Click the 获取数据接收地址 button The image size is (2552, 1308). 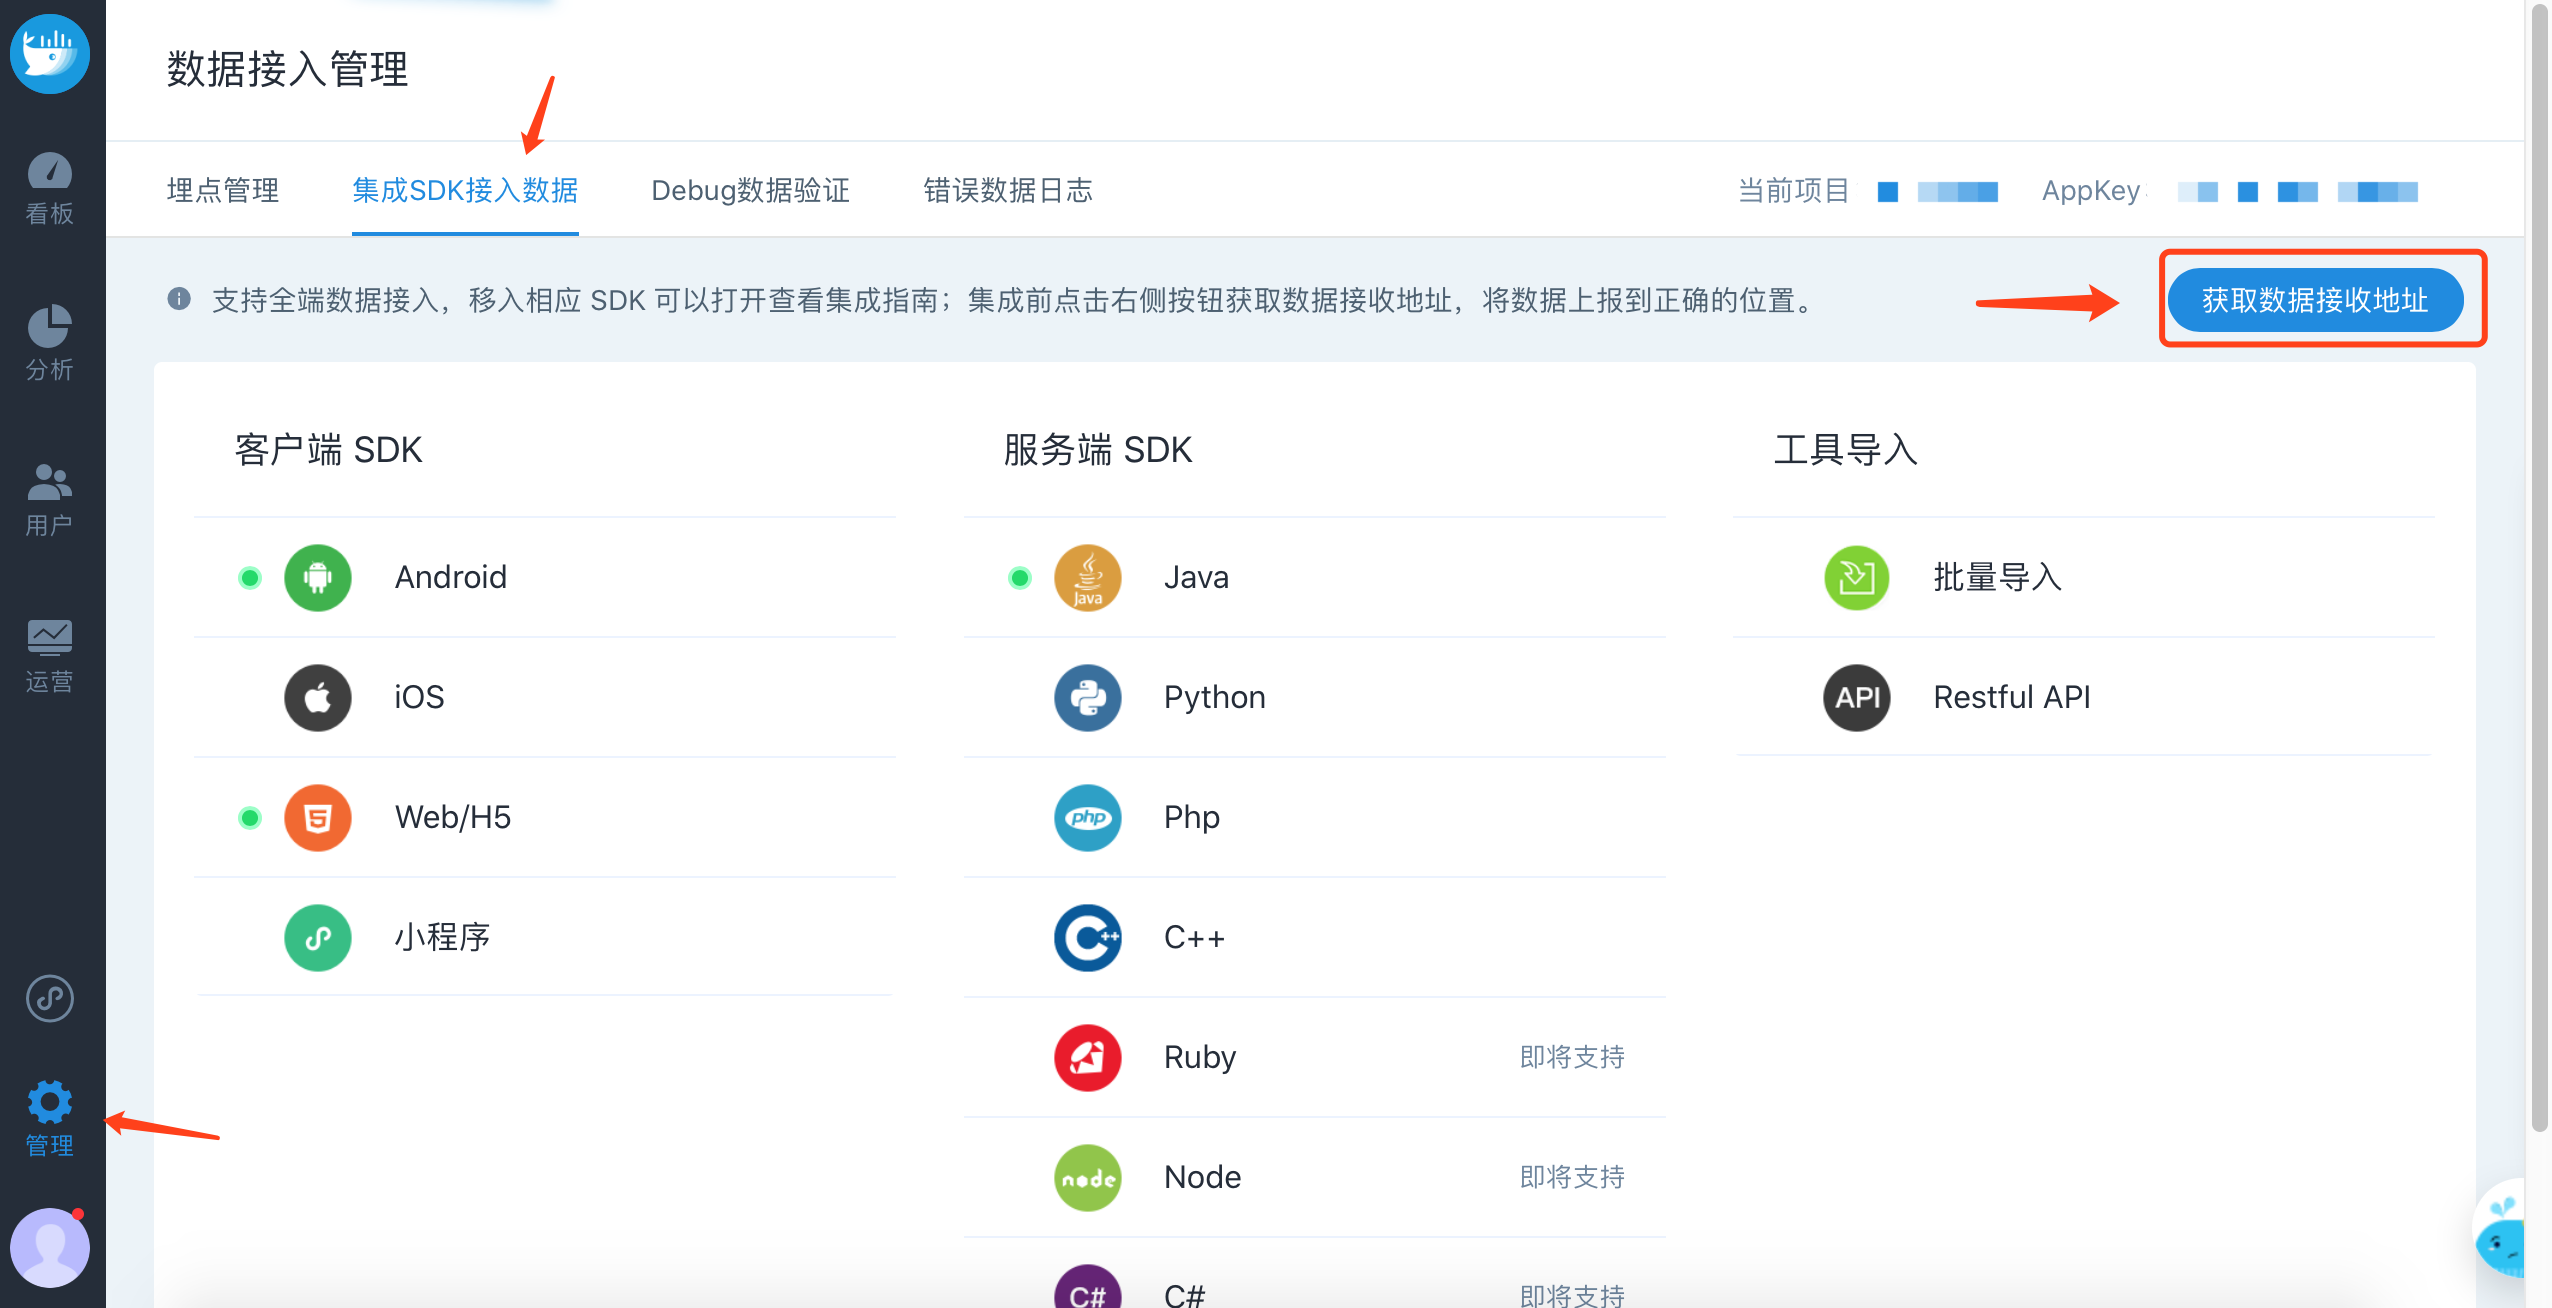2315,299
